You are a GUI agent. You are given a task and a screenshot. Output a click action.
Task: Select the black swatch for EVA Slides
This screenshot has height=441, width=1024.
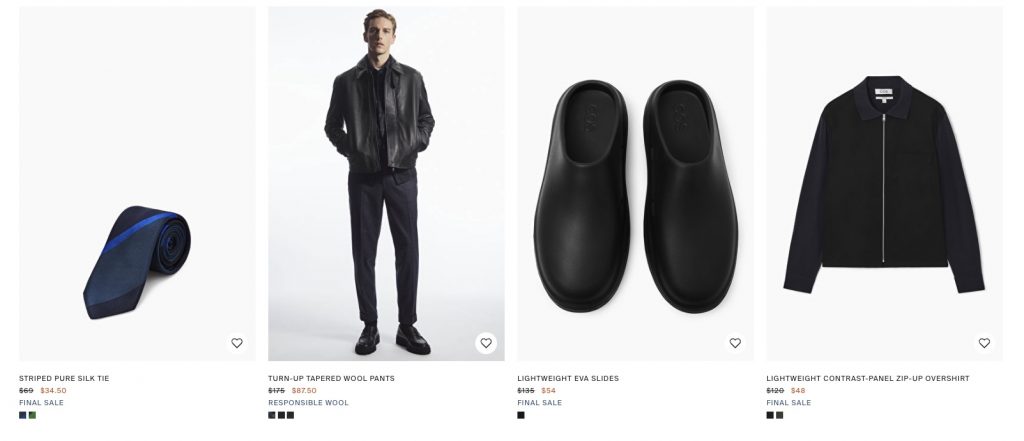click(x=521, y=415)
